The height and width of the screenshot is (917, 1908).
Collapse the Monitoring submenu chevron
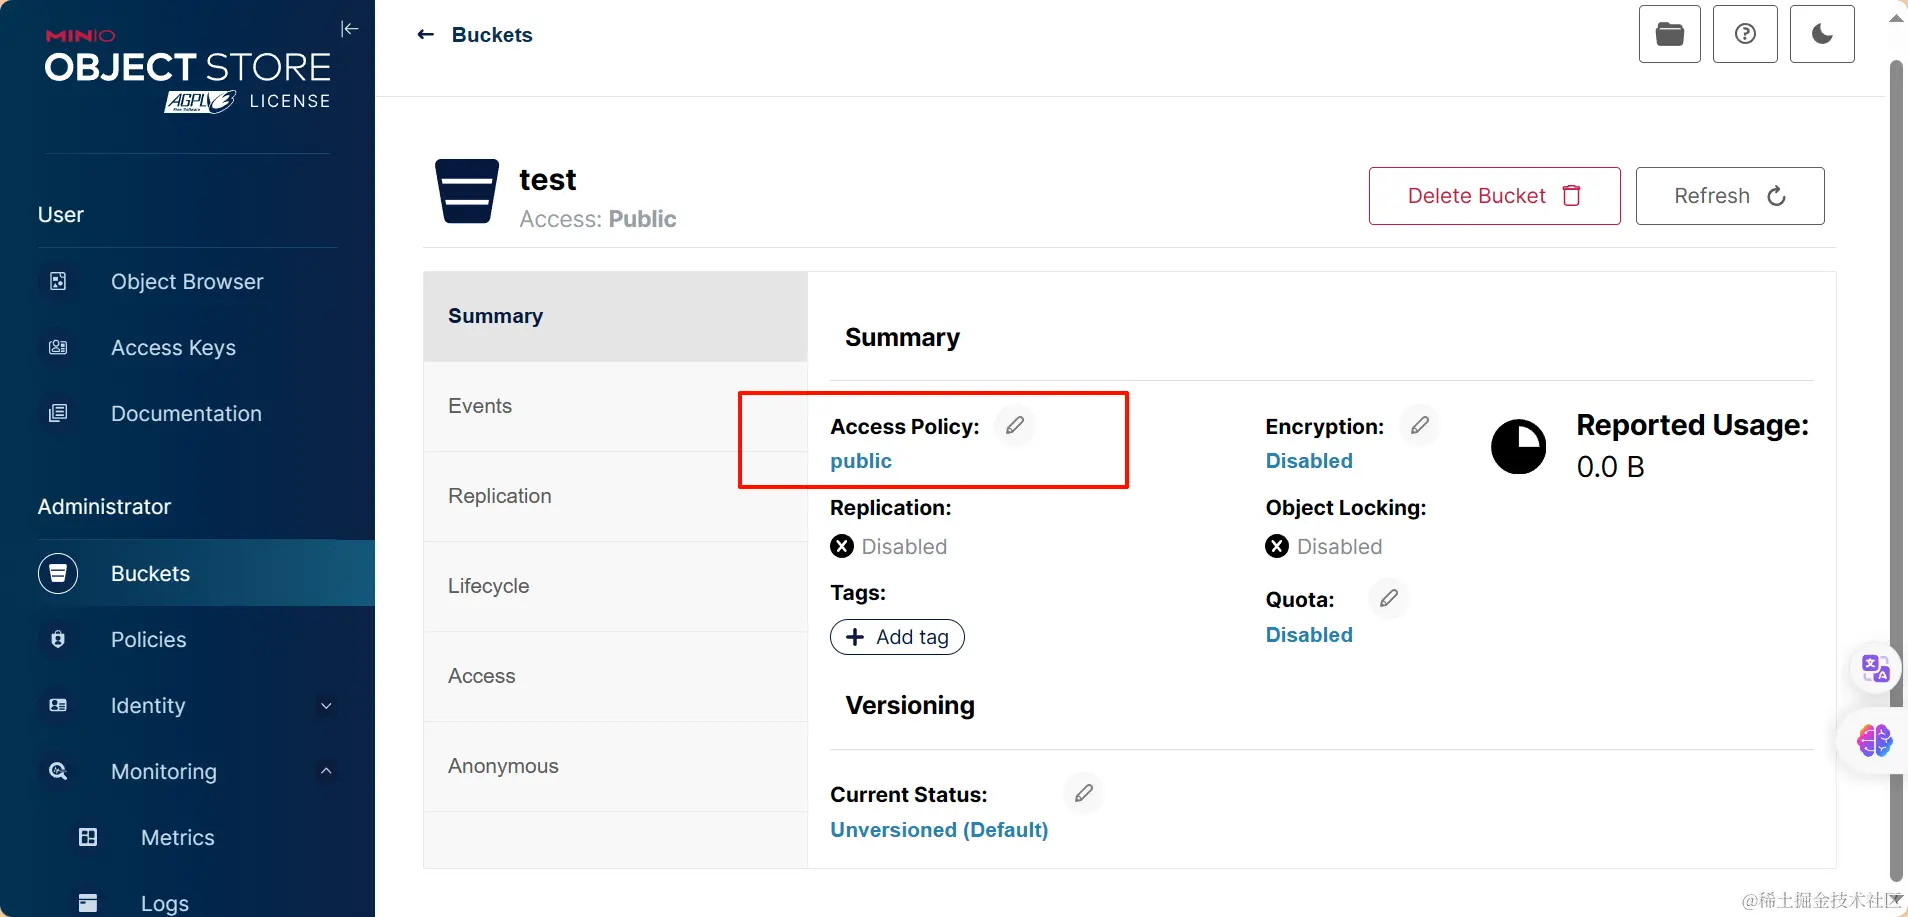pyautogui.click(x=326, y=771)
